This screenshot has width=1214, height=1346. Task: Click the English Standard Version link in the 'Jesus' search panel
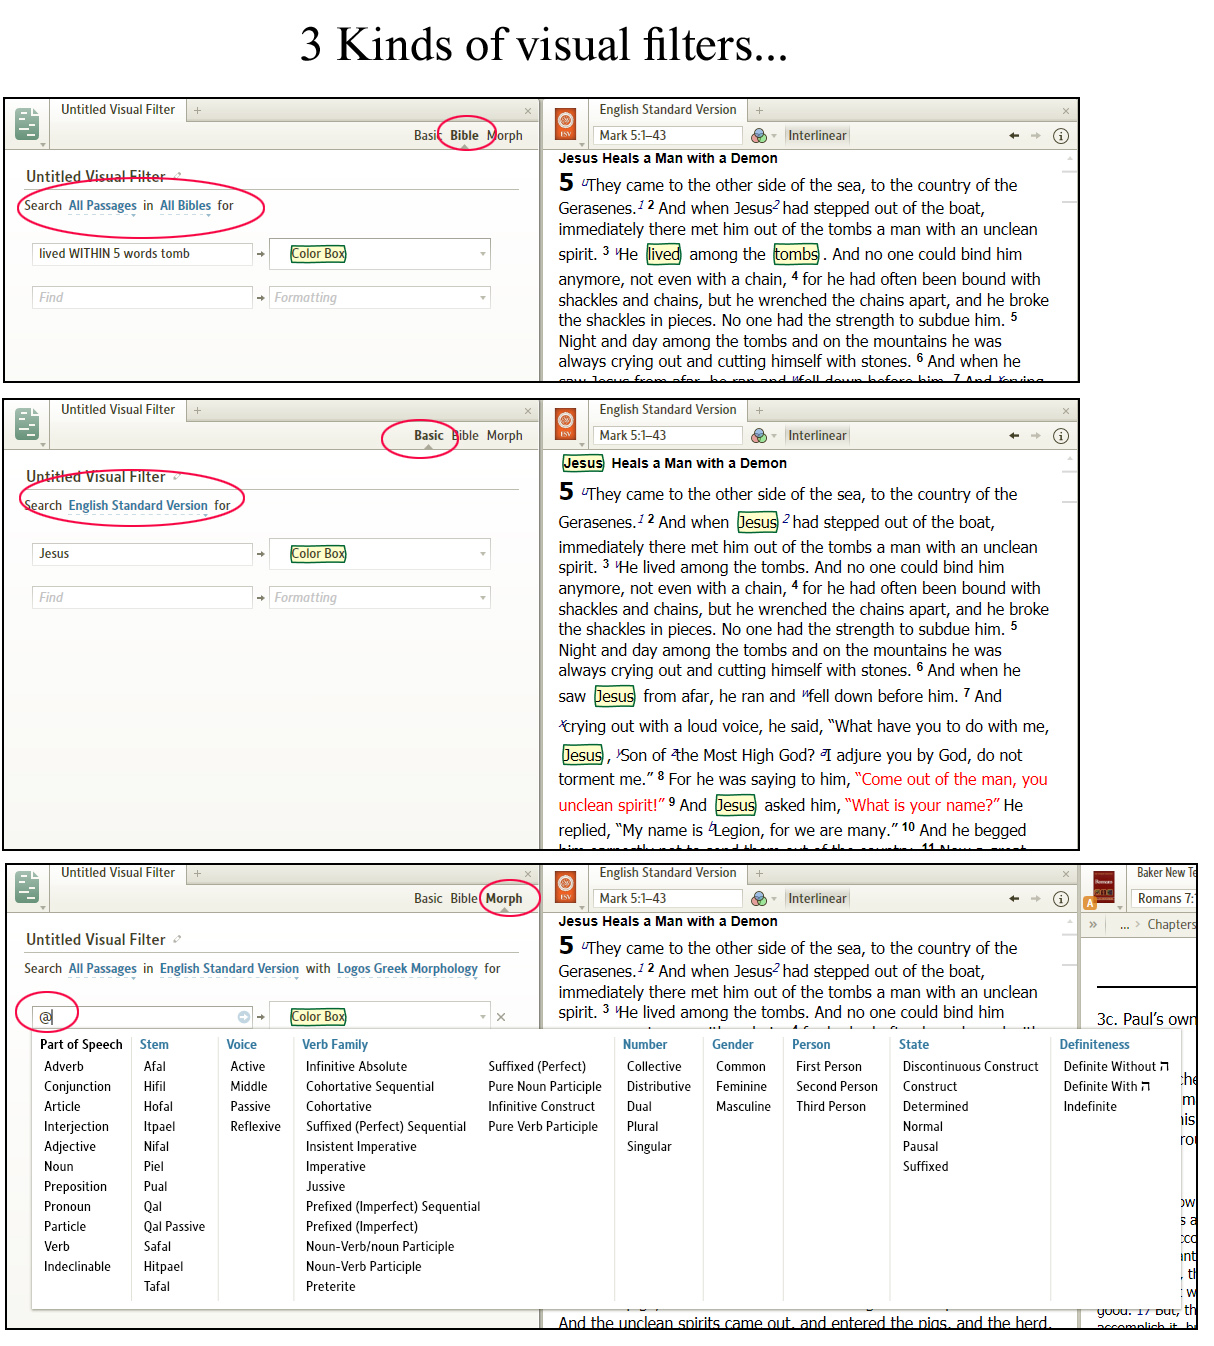click(x=138, y=506)
